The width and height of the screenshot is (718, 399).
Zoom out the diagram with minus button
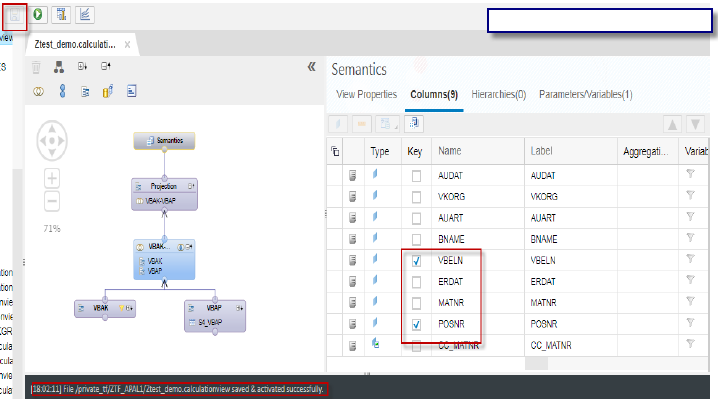52,201
